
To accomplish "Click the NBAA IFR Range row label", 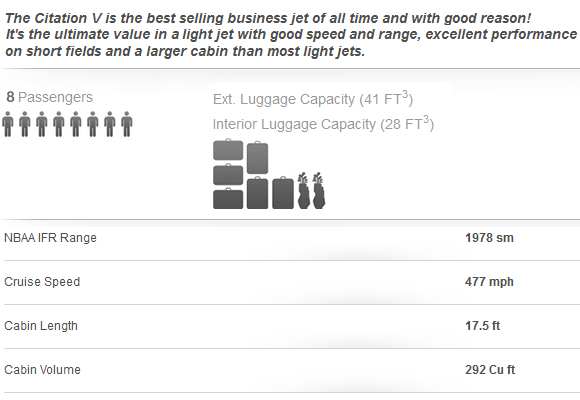I will pyautogui.click(x=50, y=238).
